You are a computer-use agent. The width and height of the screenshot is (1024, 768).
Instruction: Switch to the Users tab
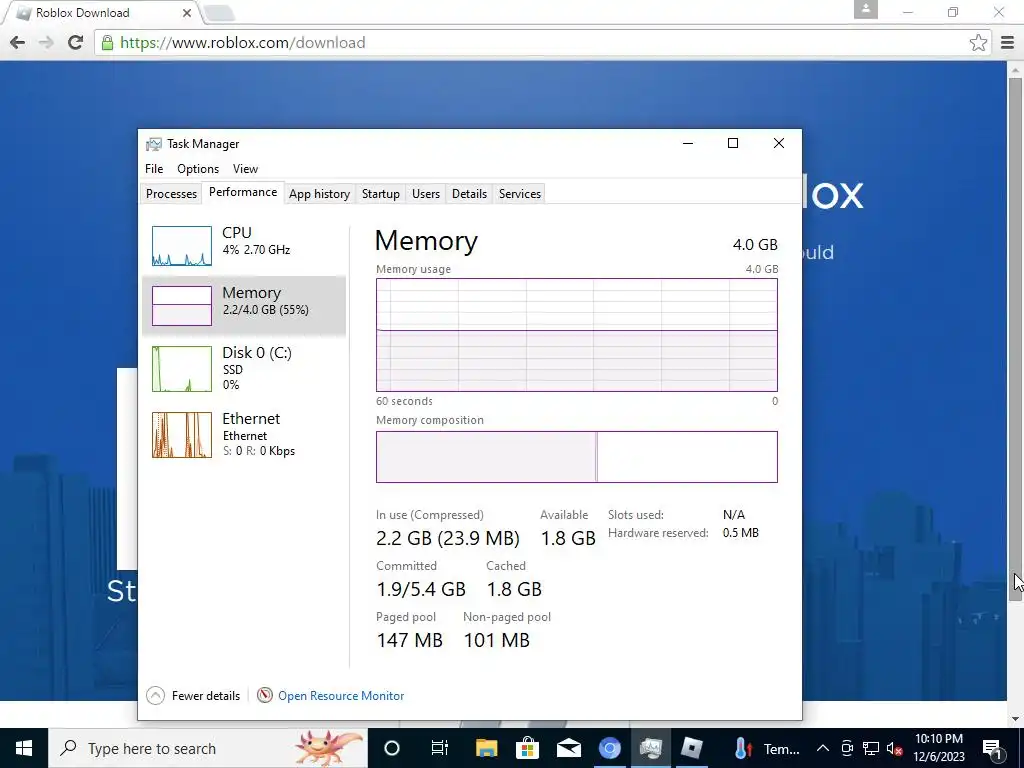426,193
